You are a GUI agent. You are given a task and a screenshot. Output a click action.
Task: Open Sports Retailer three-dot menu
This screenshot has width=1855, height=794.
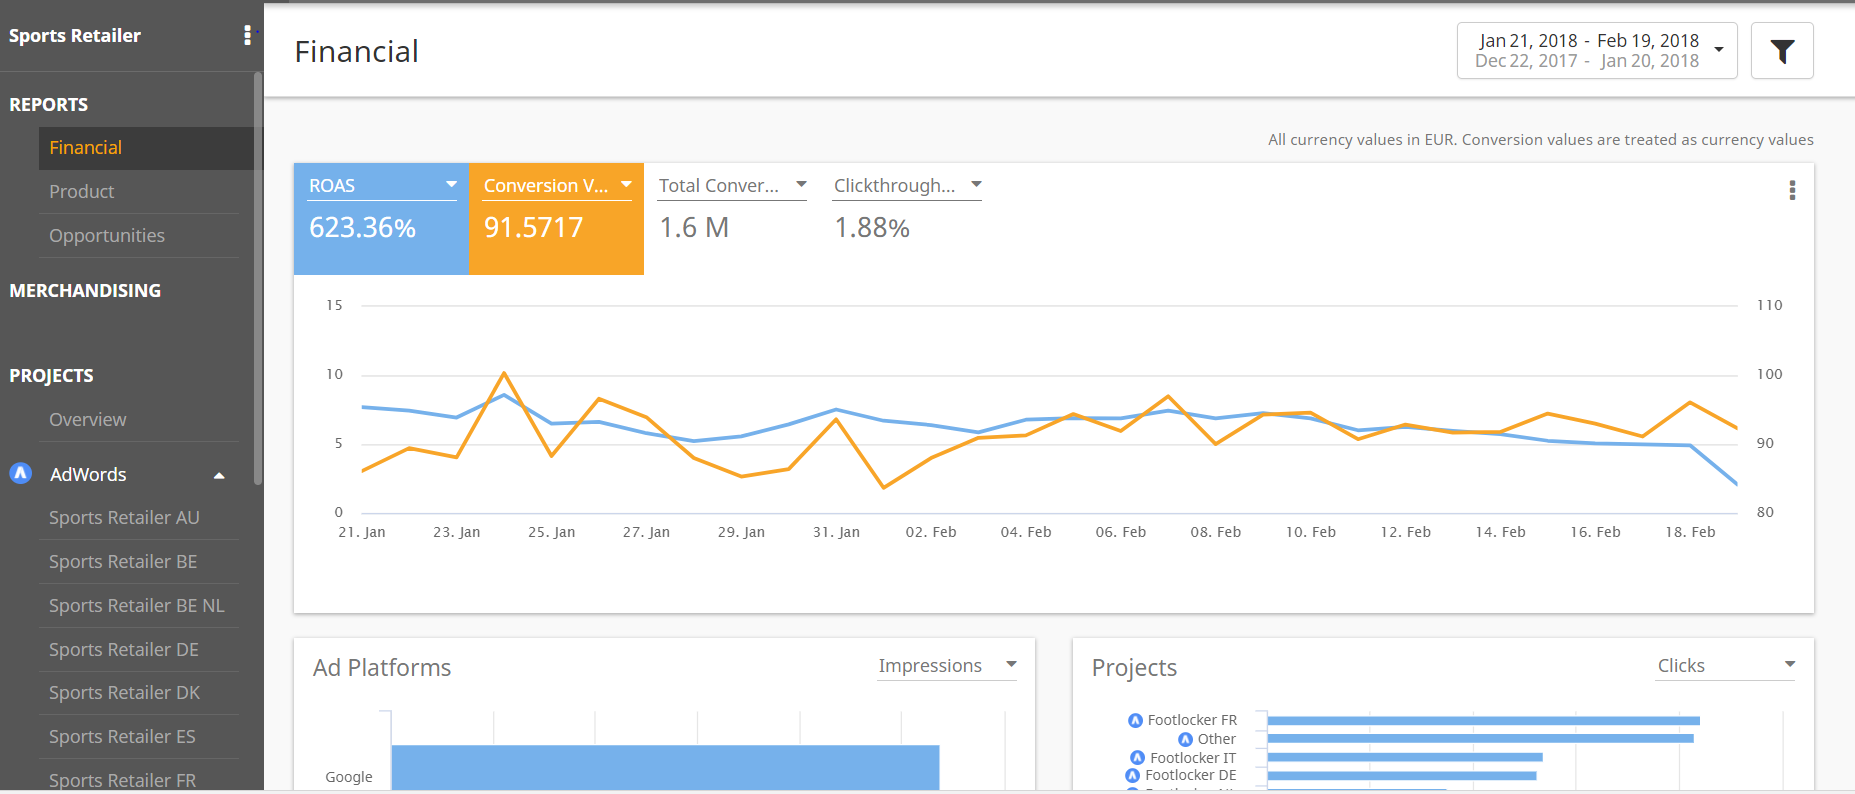click(247, 36)
